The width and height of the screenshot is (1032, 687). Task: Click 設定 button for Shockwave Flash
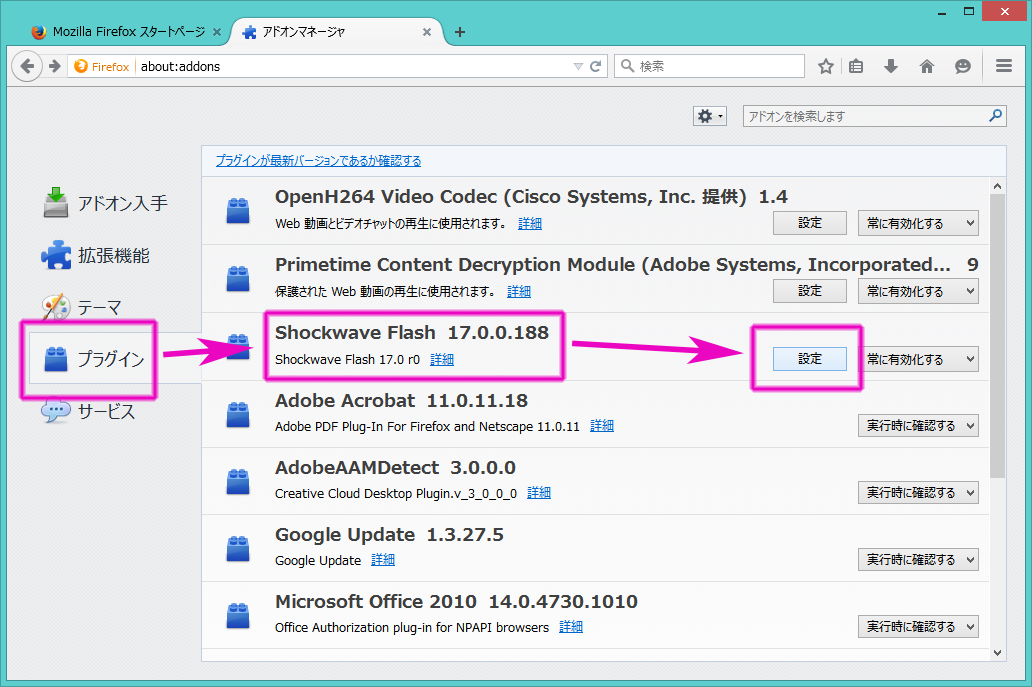click(810, 359)
